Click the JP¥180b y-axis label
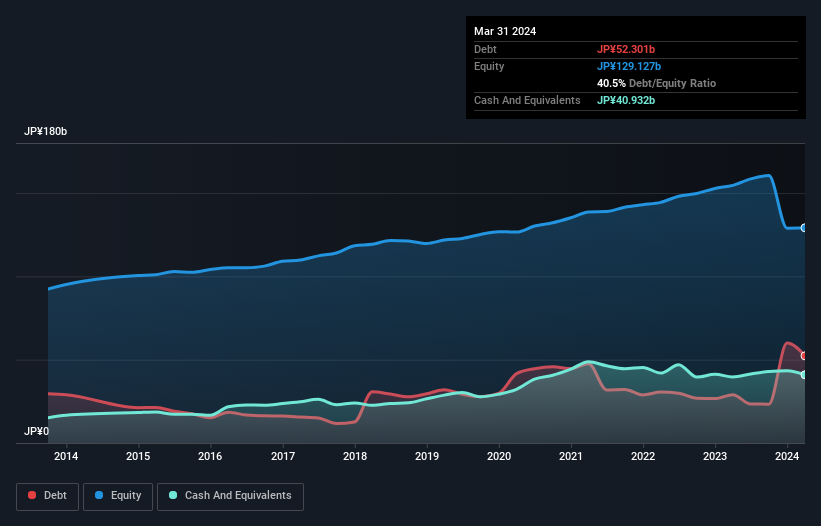821x526 pixels. pyautogui.click(x=46, y=131)
